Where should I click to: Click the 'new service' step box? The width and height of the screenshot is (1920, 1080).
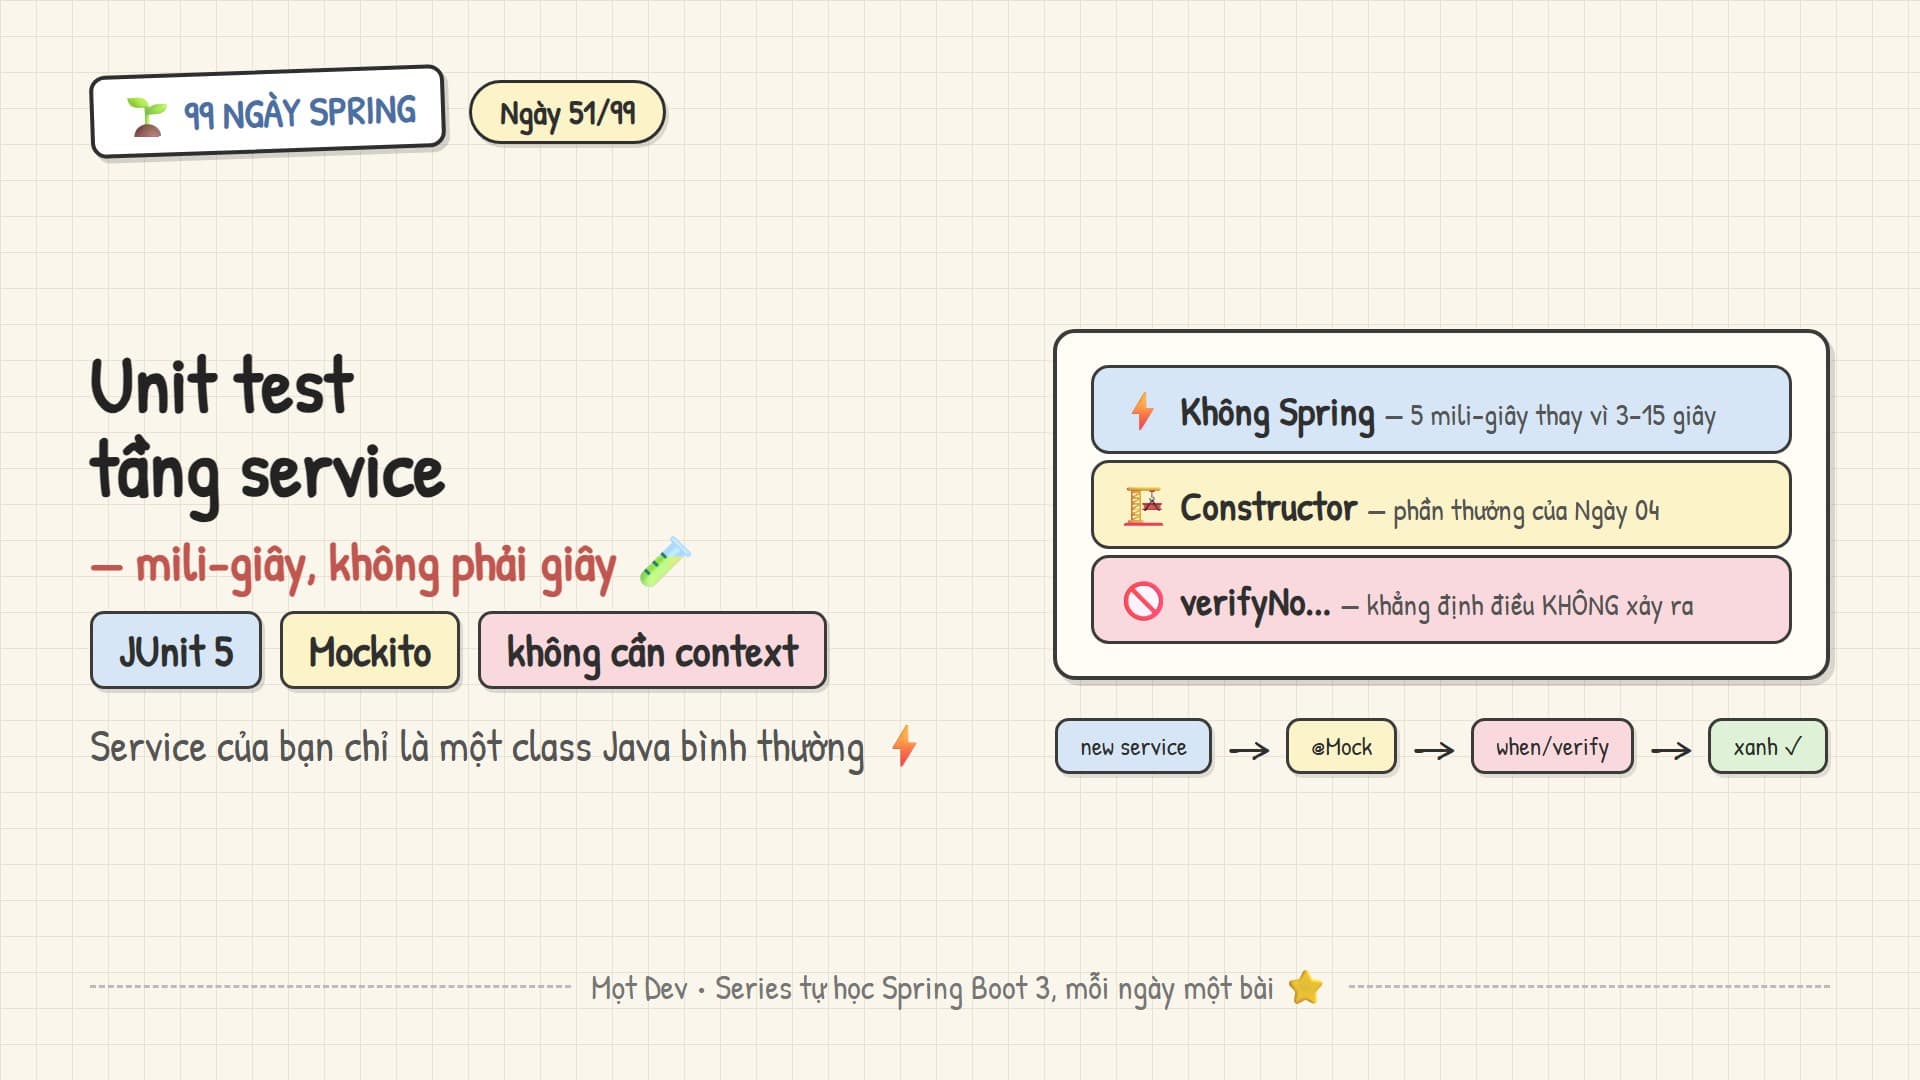point(1133,747)
